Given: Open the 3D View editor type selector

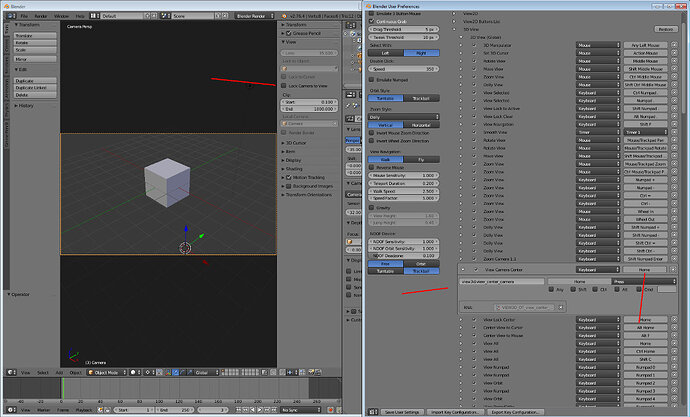Looking at the screenshot, I should pos(11,373).
